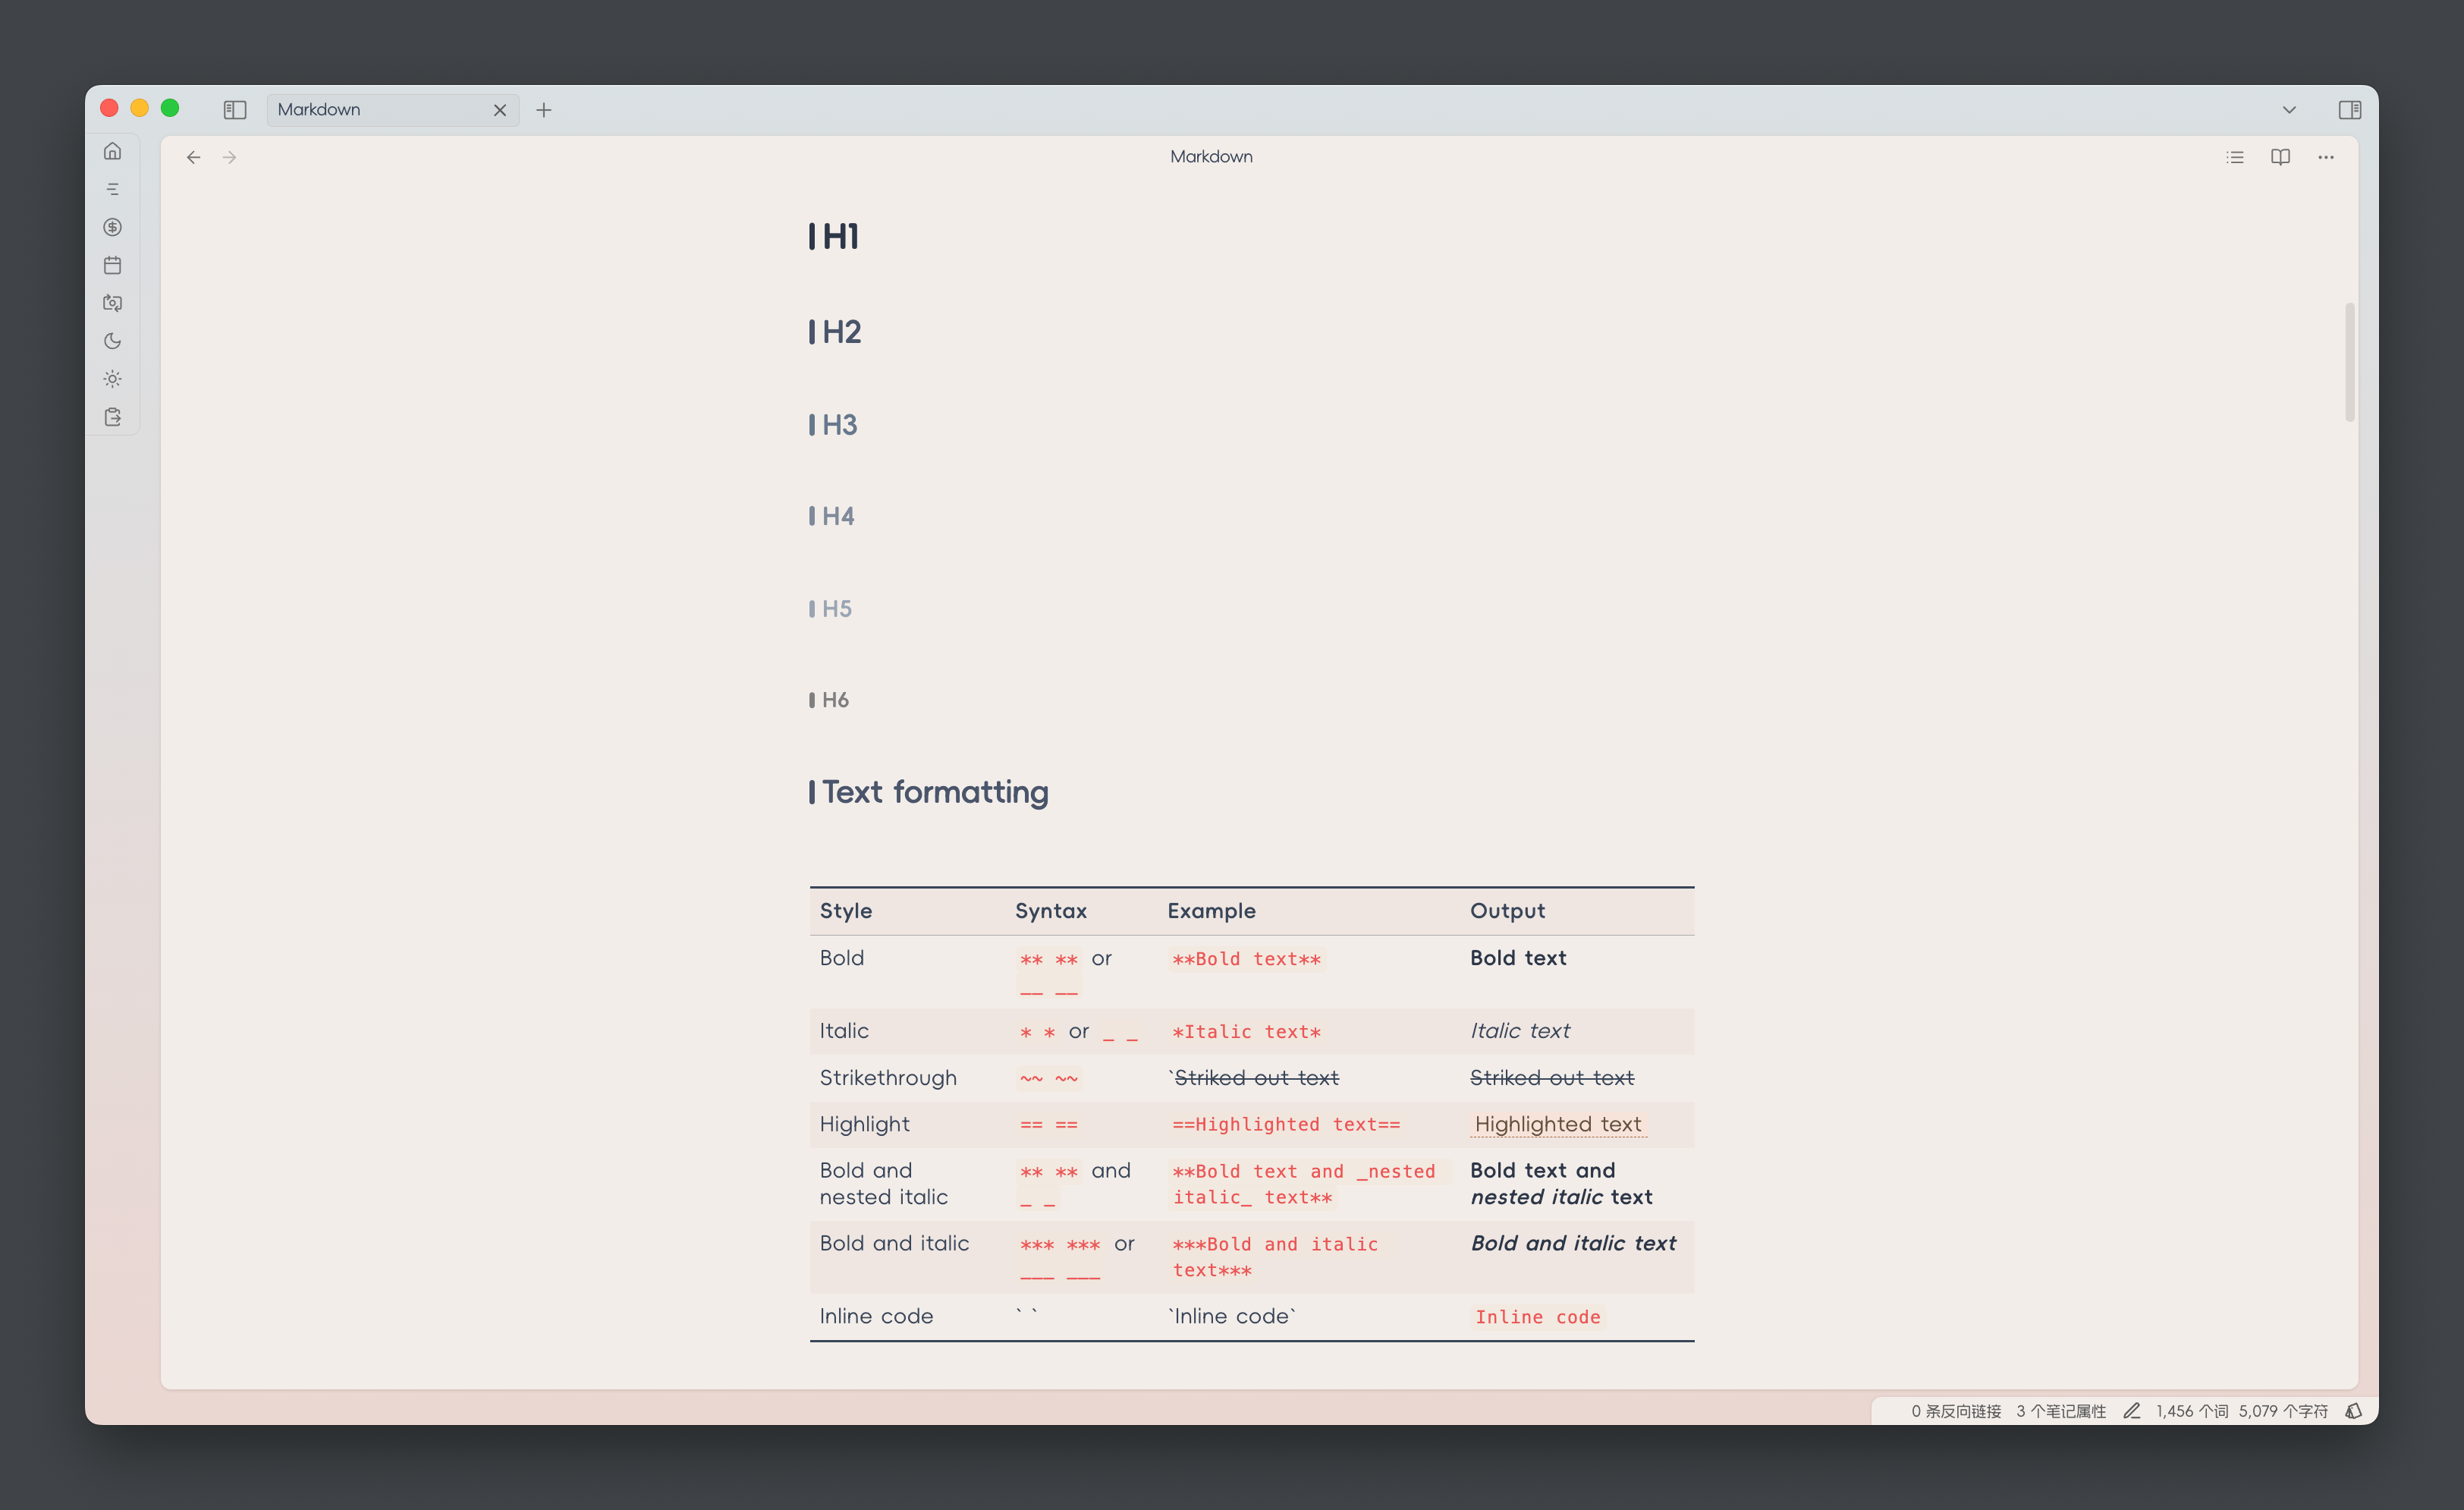Image resolution: width=2464 pixels, height=1510 pixels.
Task: Open the dollar sign ribbon icon
Action: (112, 227)
